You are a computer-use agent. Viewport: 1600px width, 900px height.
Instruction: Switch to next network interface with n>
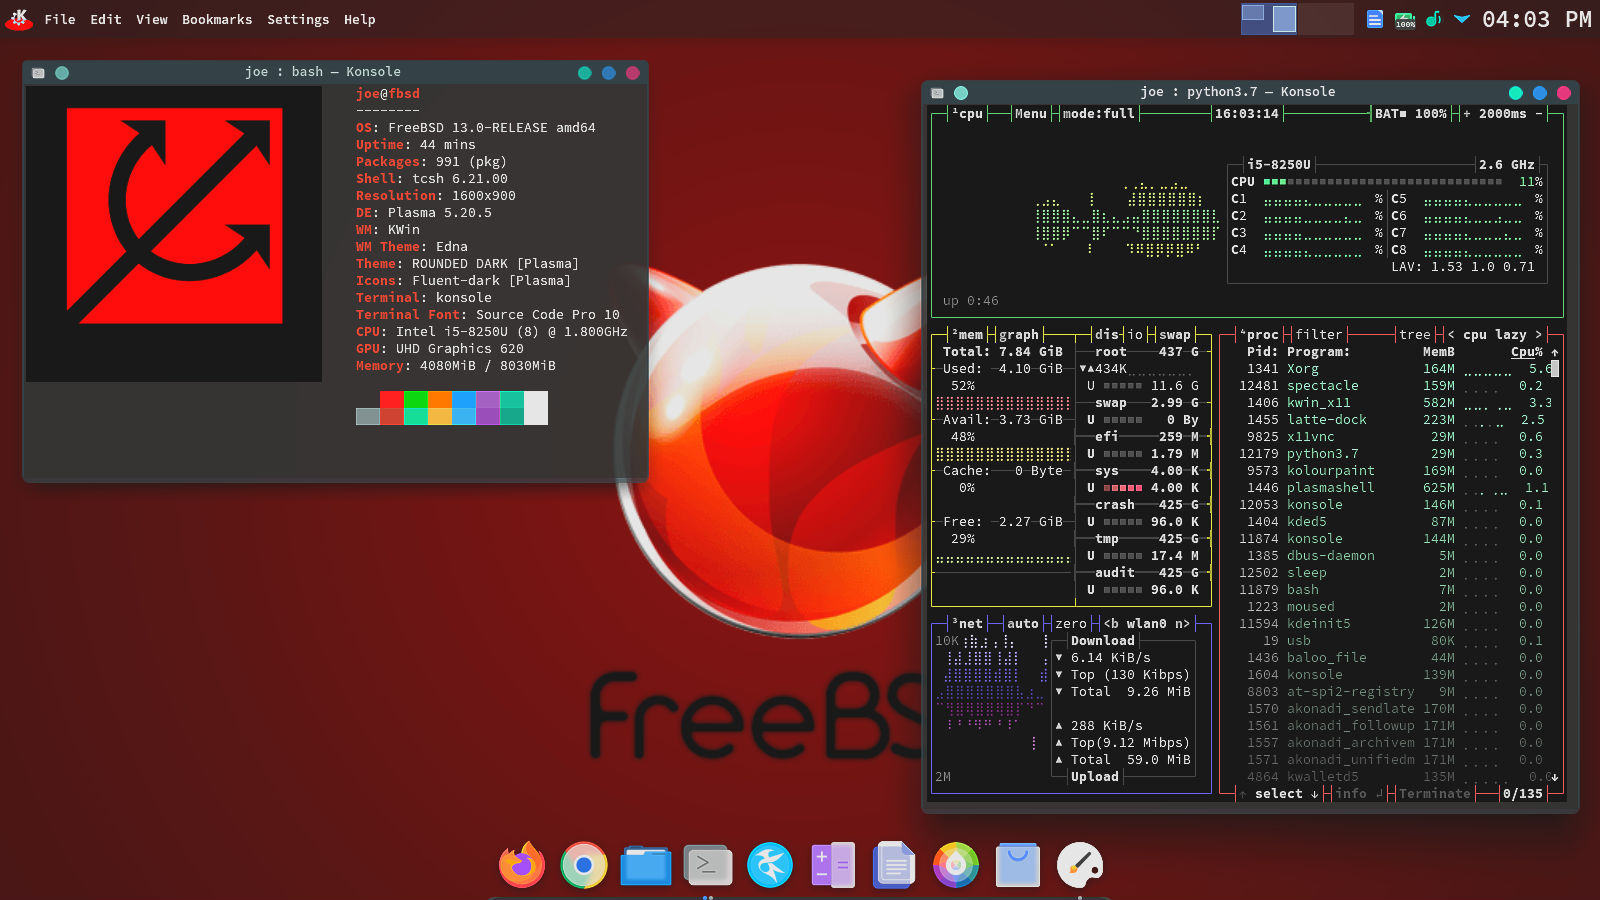tap(1183, 624)
